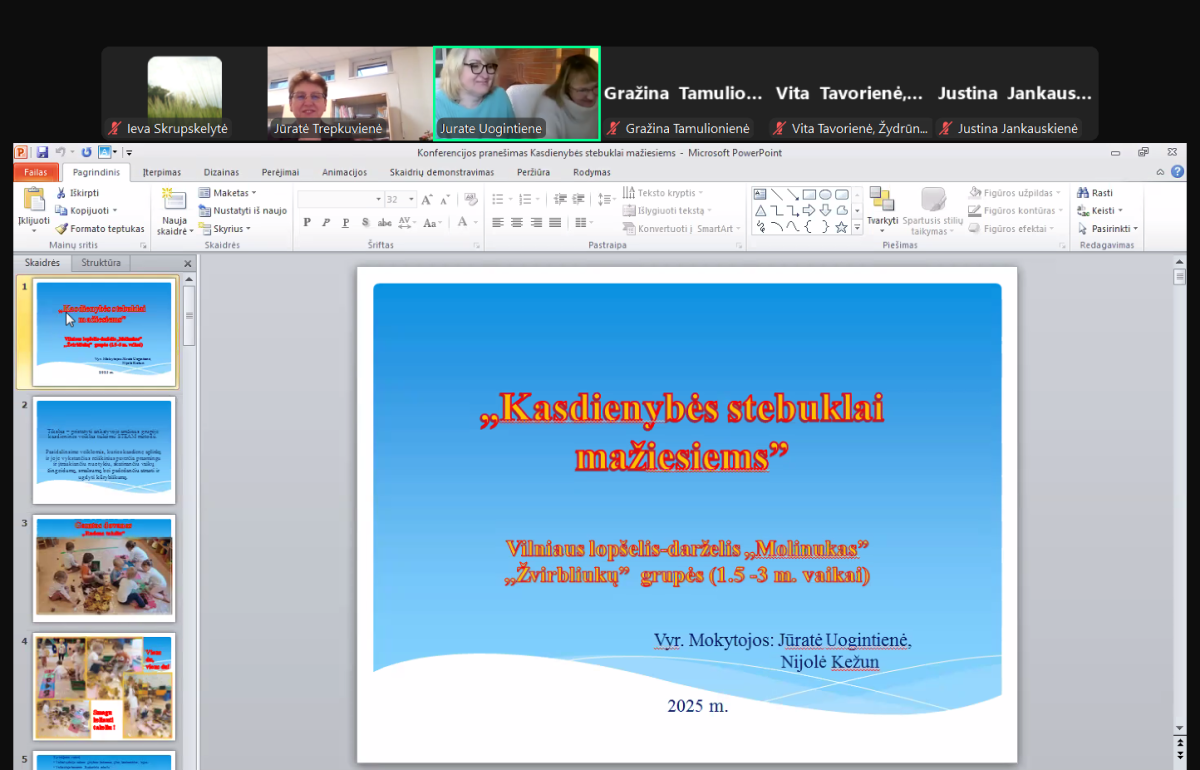Click the Nauja skaidrė icon
The image size is (1200, 770).
click(x=174, y=200)
